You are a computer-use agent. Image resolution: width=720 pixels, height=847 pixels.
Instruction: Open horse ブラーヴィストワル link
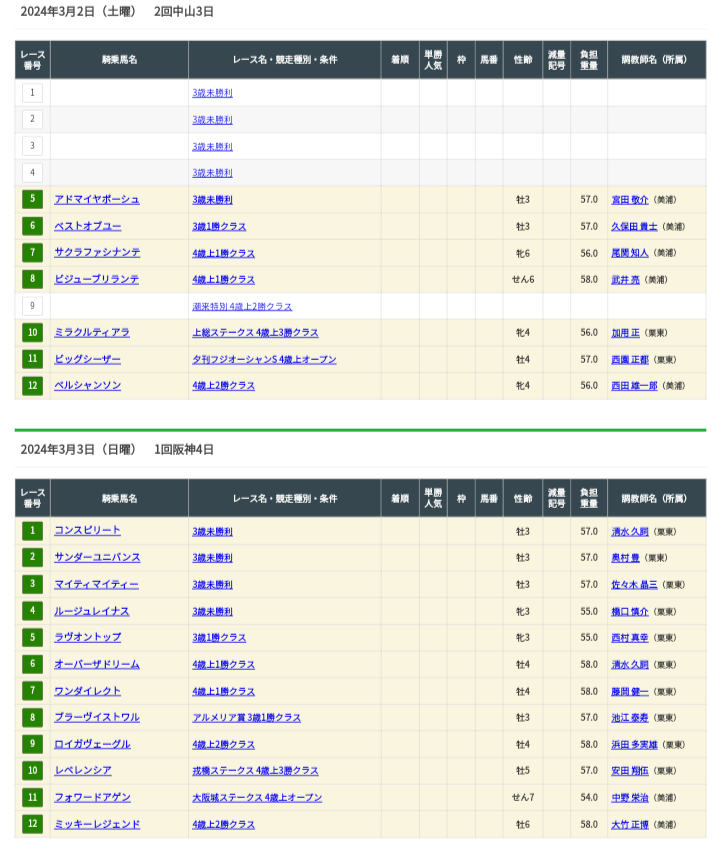(97, 717)
